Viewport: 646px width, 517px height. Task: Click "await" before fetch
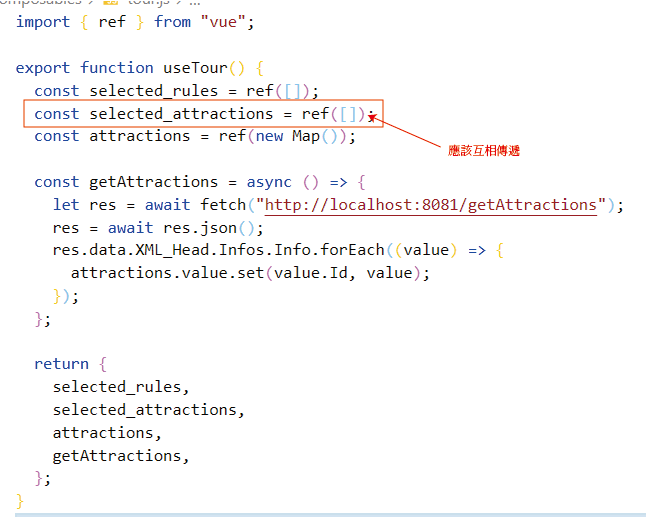tap(167, 205)
